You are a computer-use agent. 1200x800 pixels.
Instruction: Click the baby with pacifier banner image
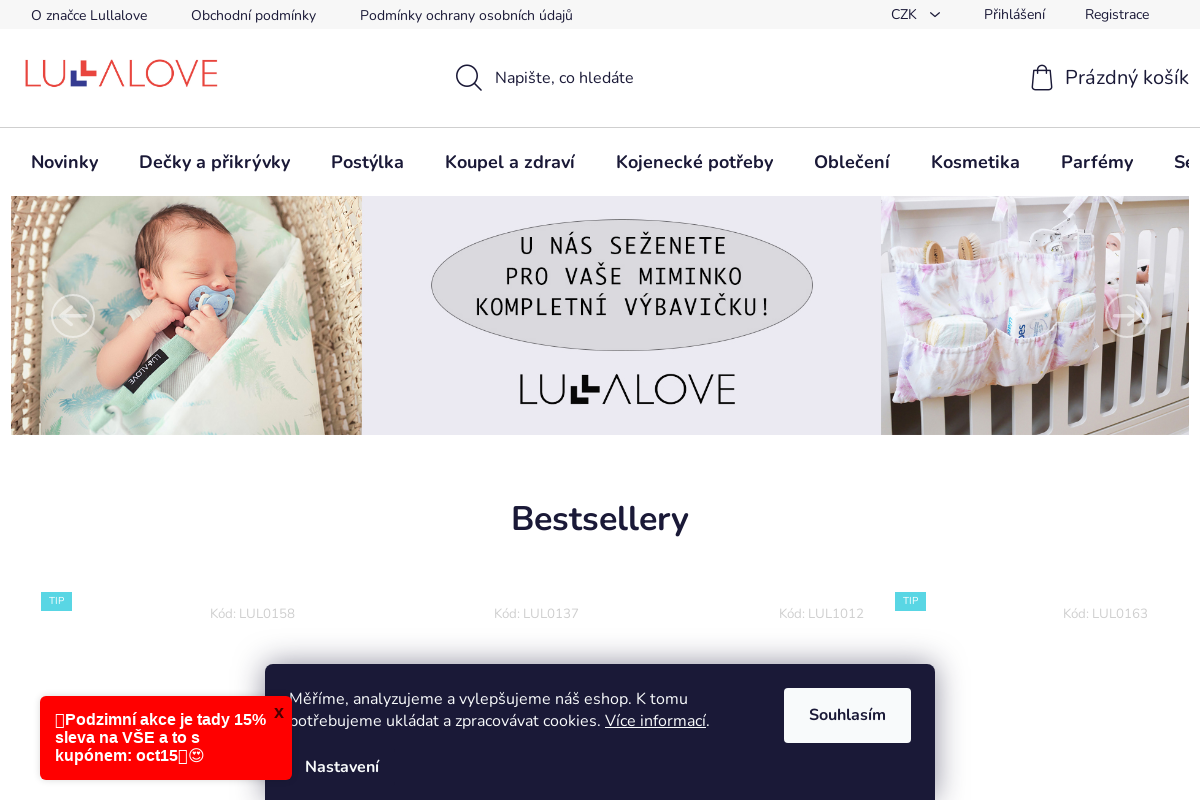187,316
